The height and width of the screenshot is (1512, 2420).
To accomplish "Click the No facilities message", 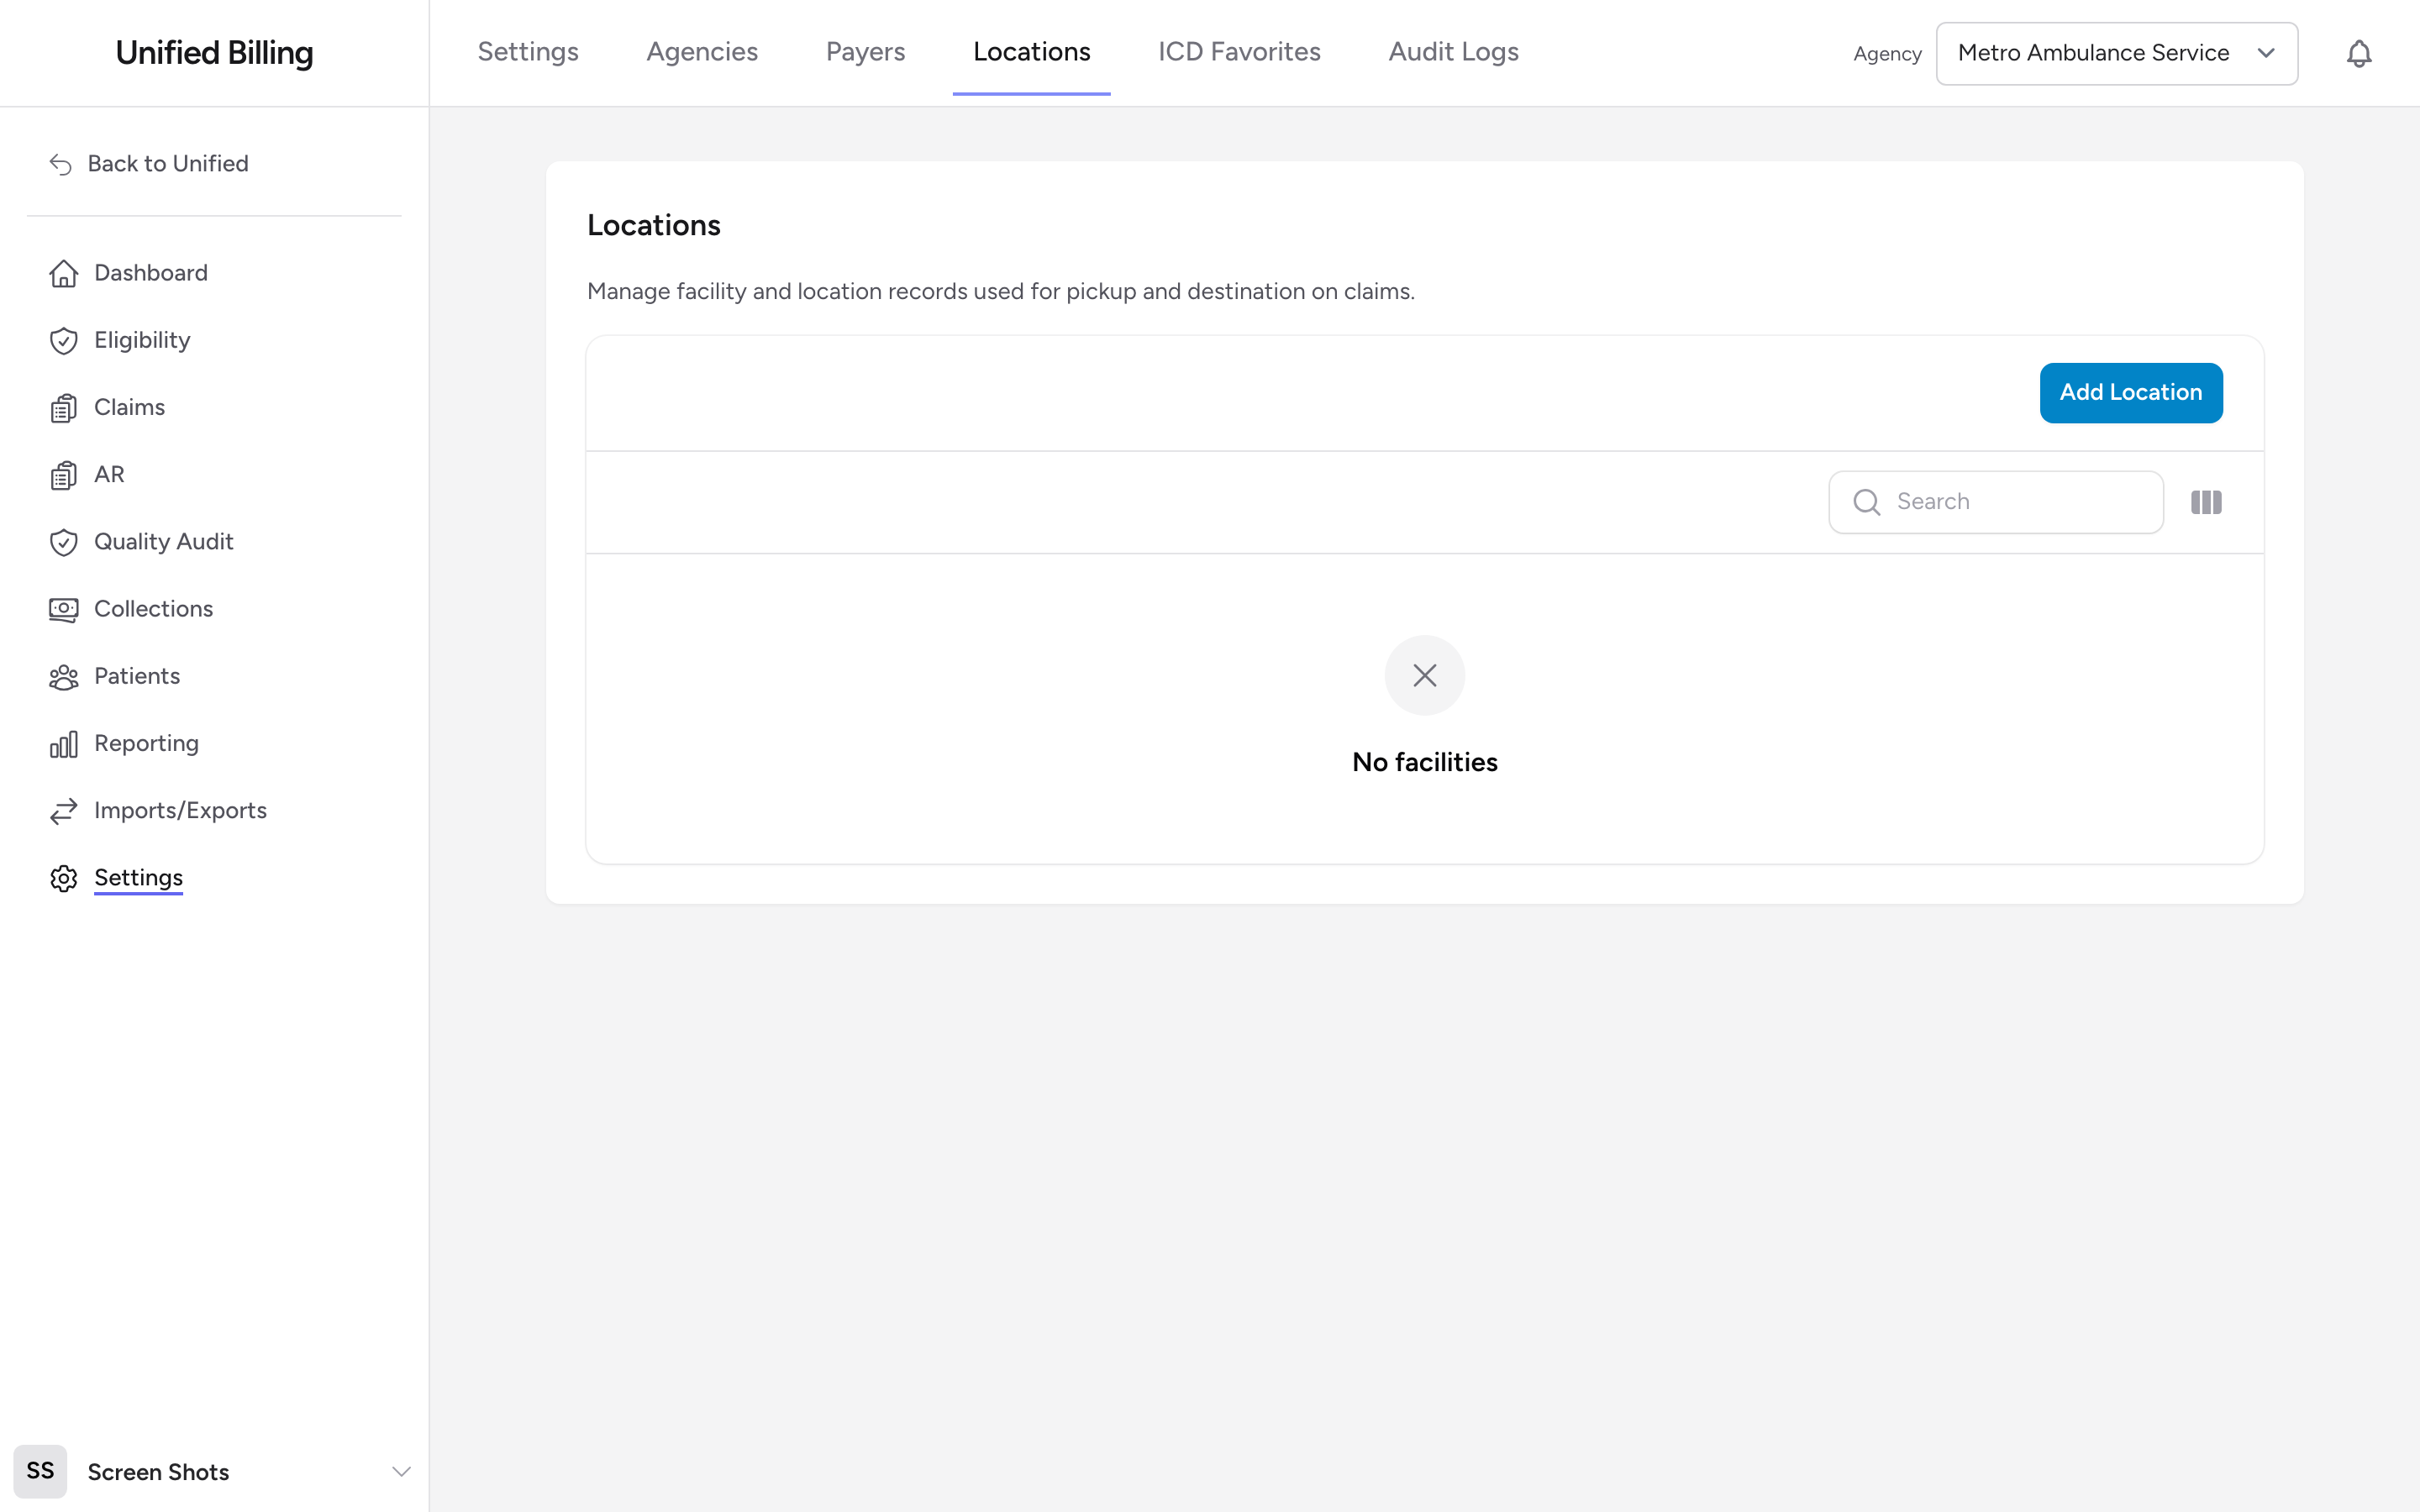I will (1424, 762).
